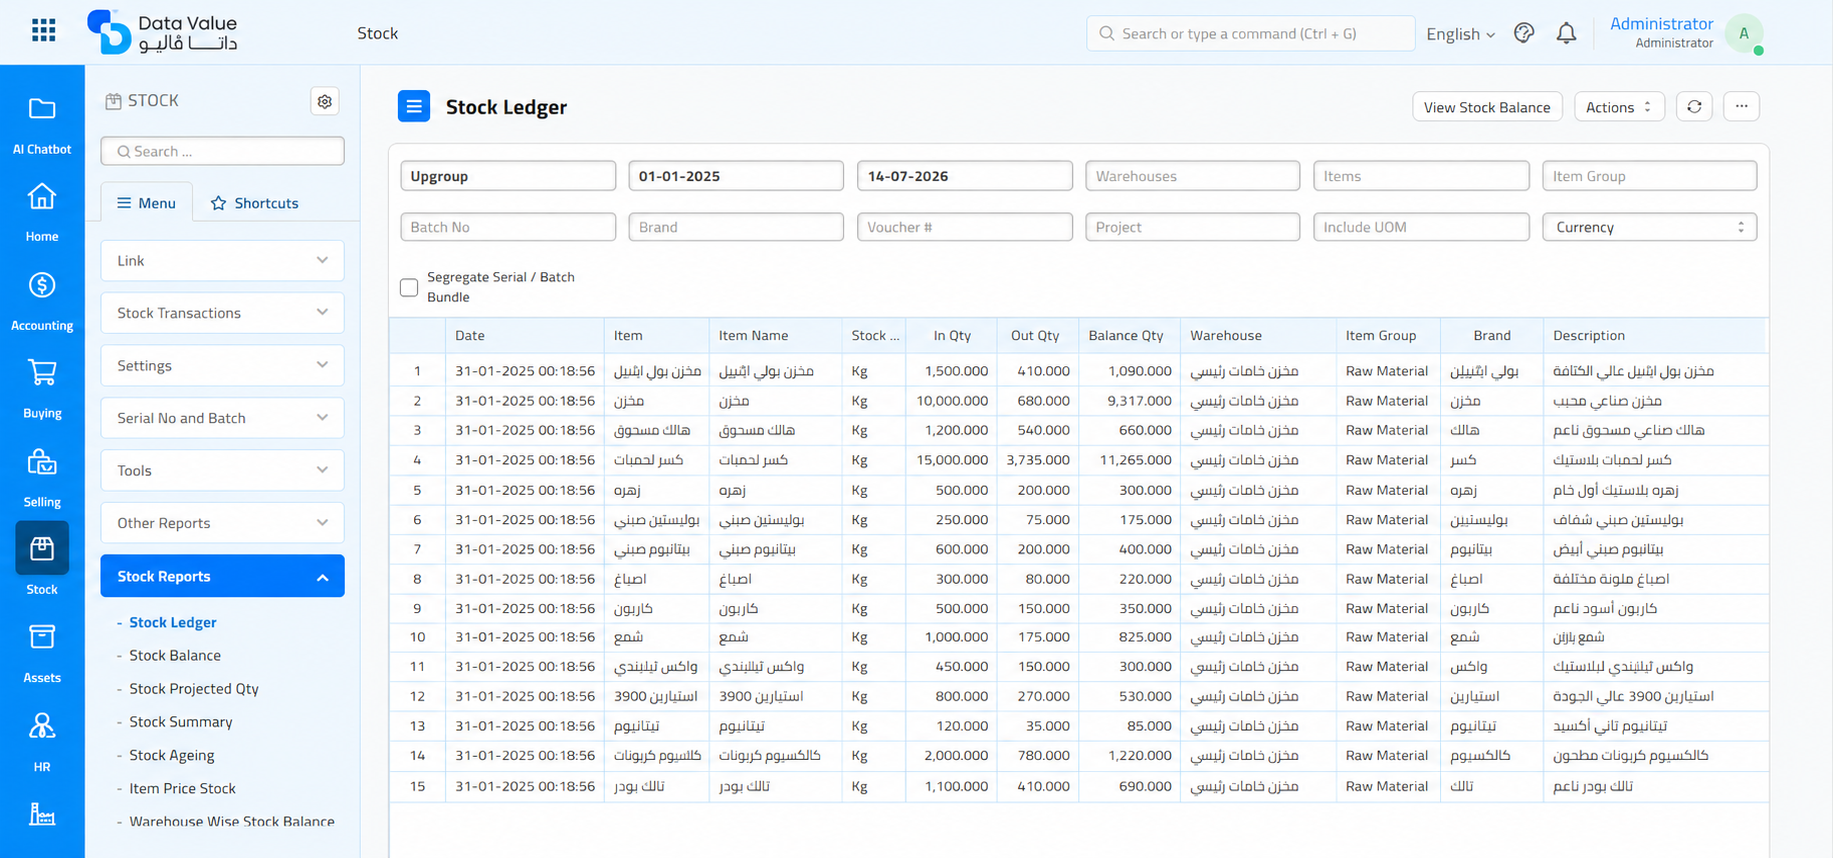1833x858 pixels.
Task: Click the View Stock Balance button
Action: pyautogui.click(x=1487, y=107)
